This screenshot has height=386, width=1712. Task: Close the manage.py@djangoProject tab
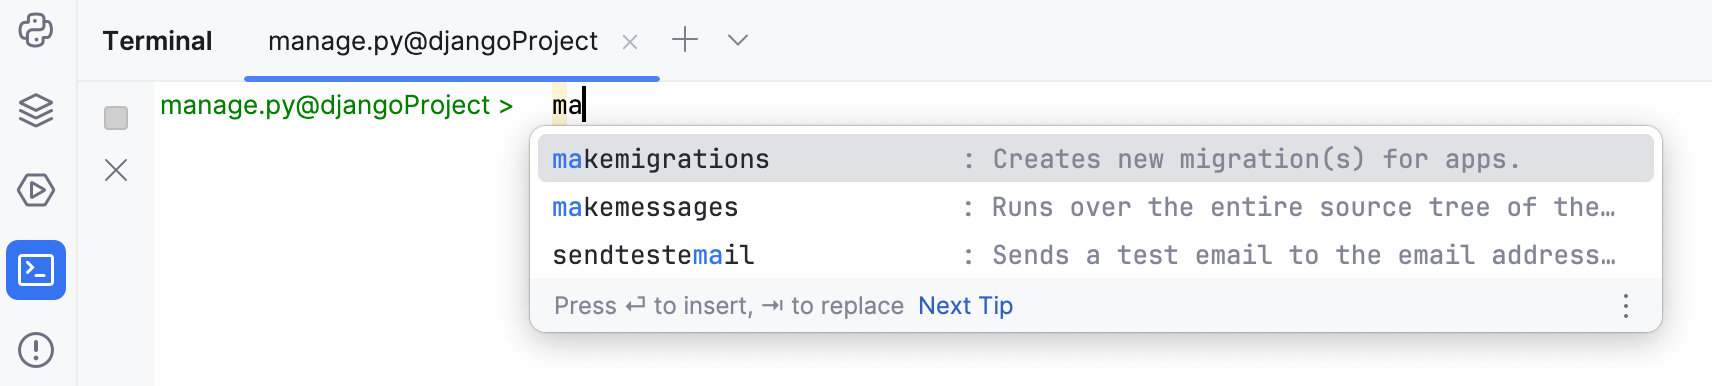[x=630, y=42]
